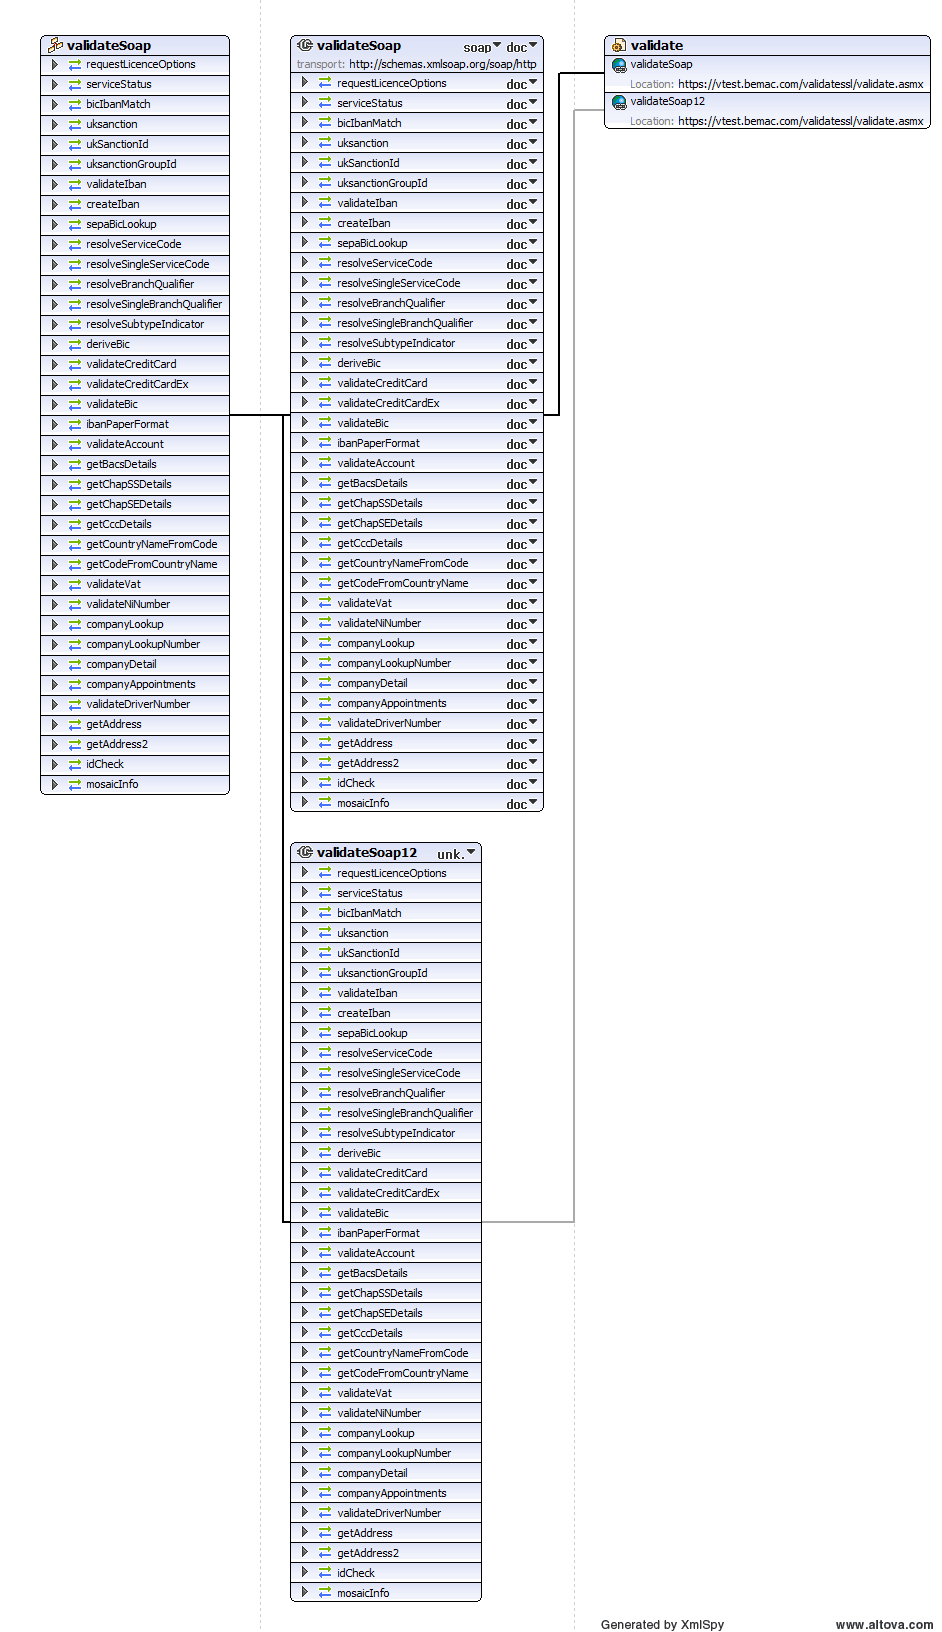The height and width of the screenshot is (1632, 942).
Task: Click the operation icon of validateAccount in the validateSoap12 binding
Action: (x=325, y=1253)
